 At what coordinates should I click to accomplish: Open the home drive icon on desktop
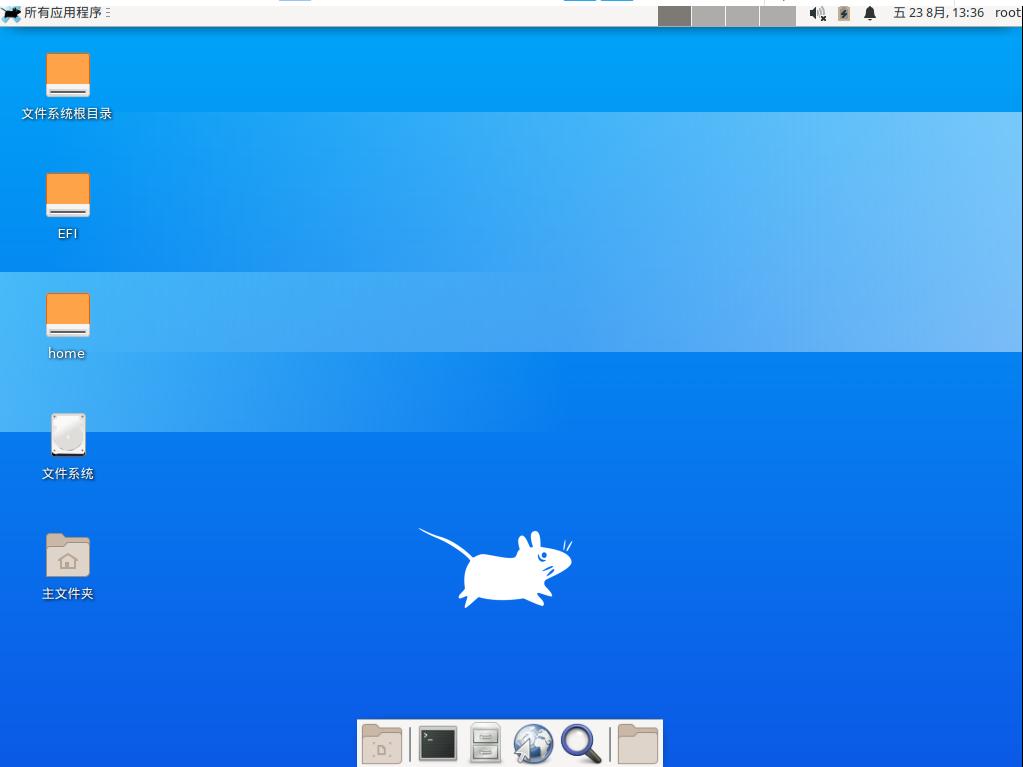coord(67,315)
